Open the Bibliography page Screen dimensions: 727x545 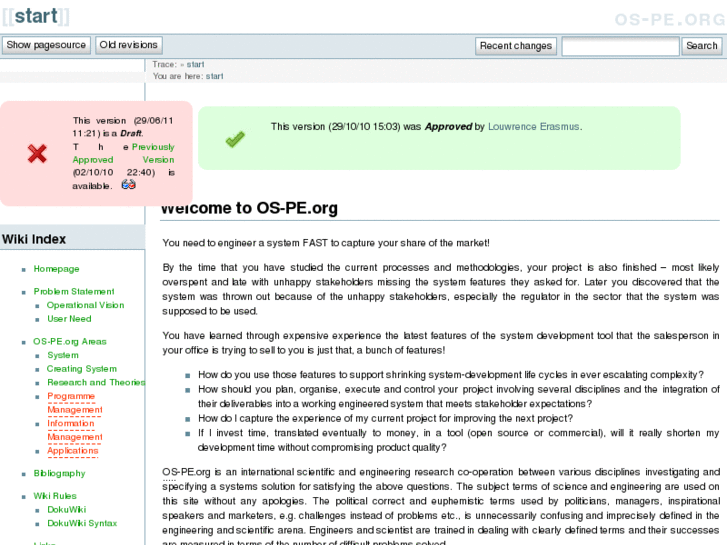click(59, 474)
